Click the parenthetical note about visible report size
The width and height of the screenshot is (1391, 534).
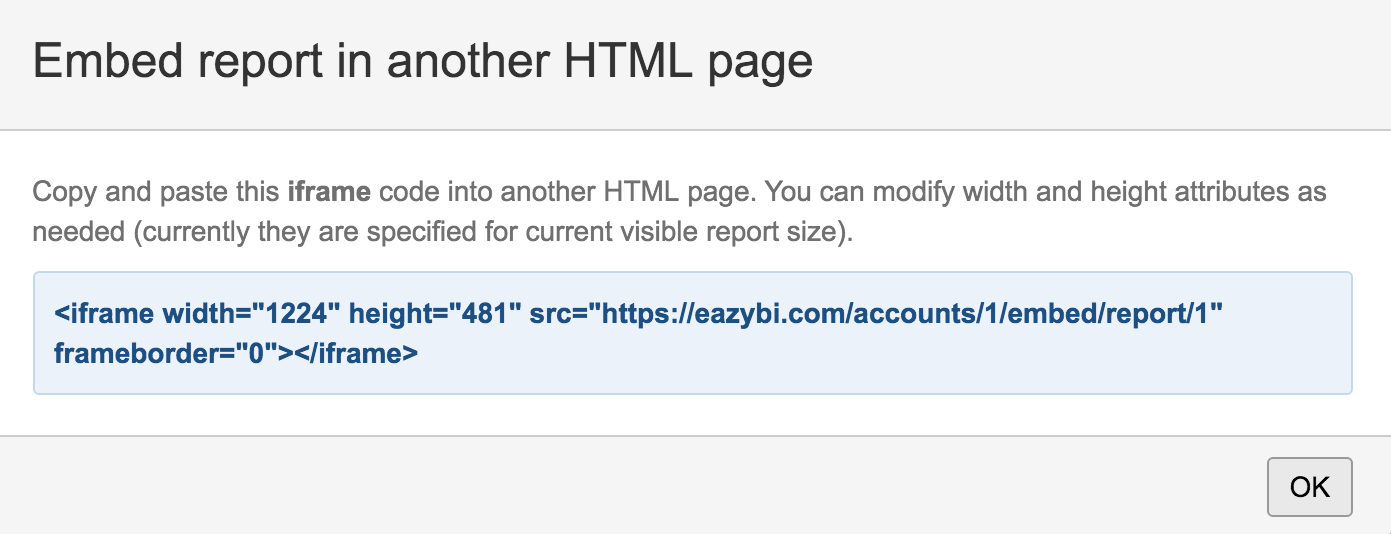pos(496,232)
